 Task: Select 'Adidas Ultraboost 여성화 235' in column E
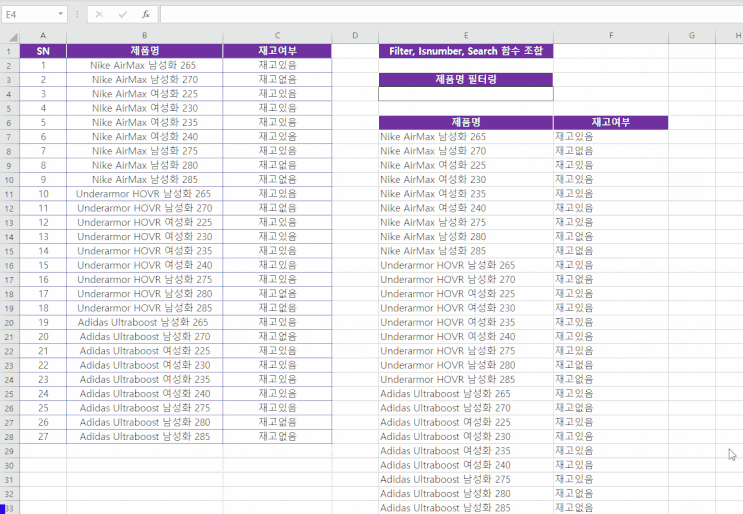[466, 451]
